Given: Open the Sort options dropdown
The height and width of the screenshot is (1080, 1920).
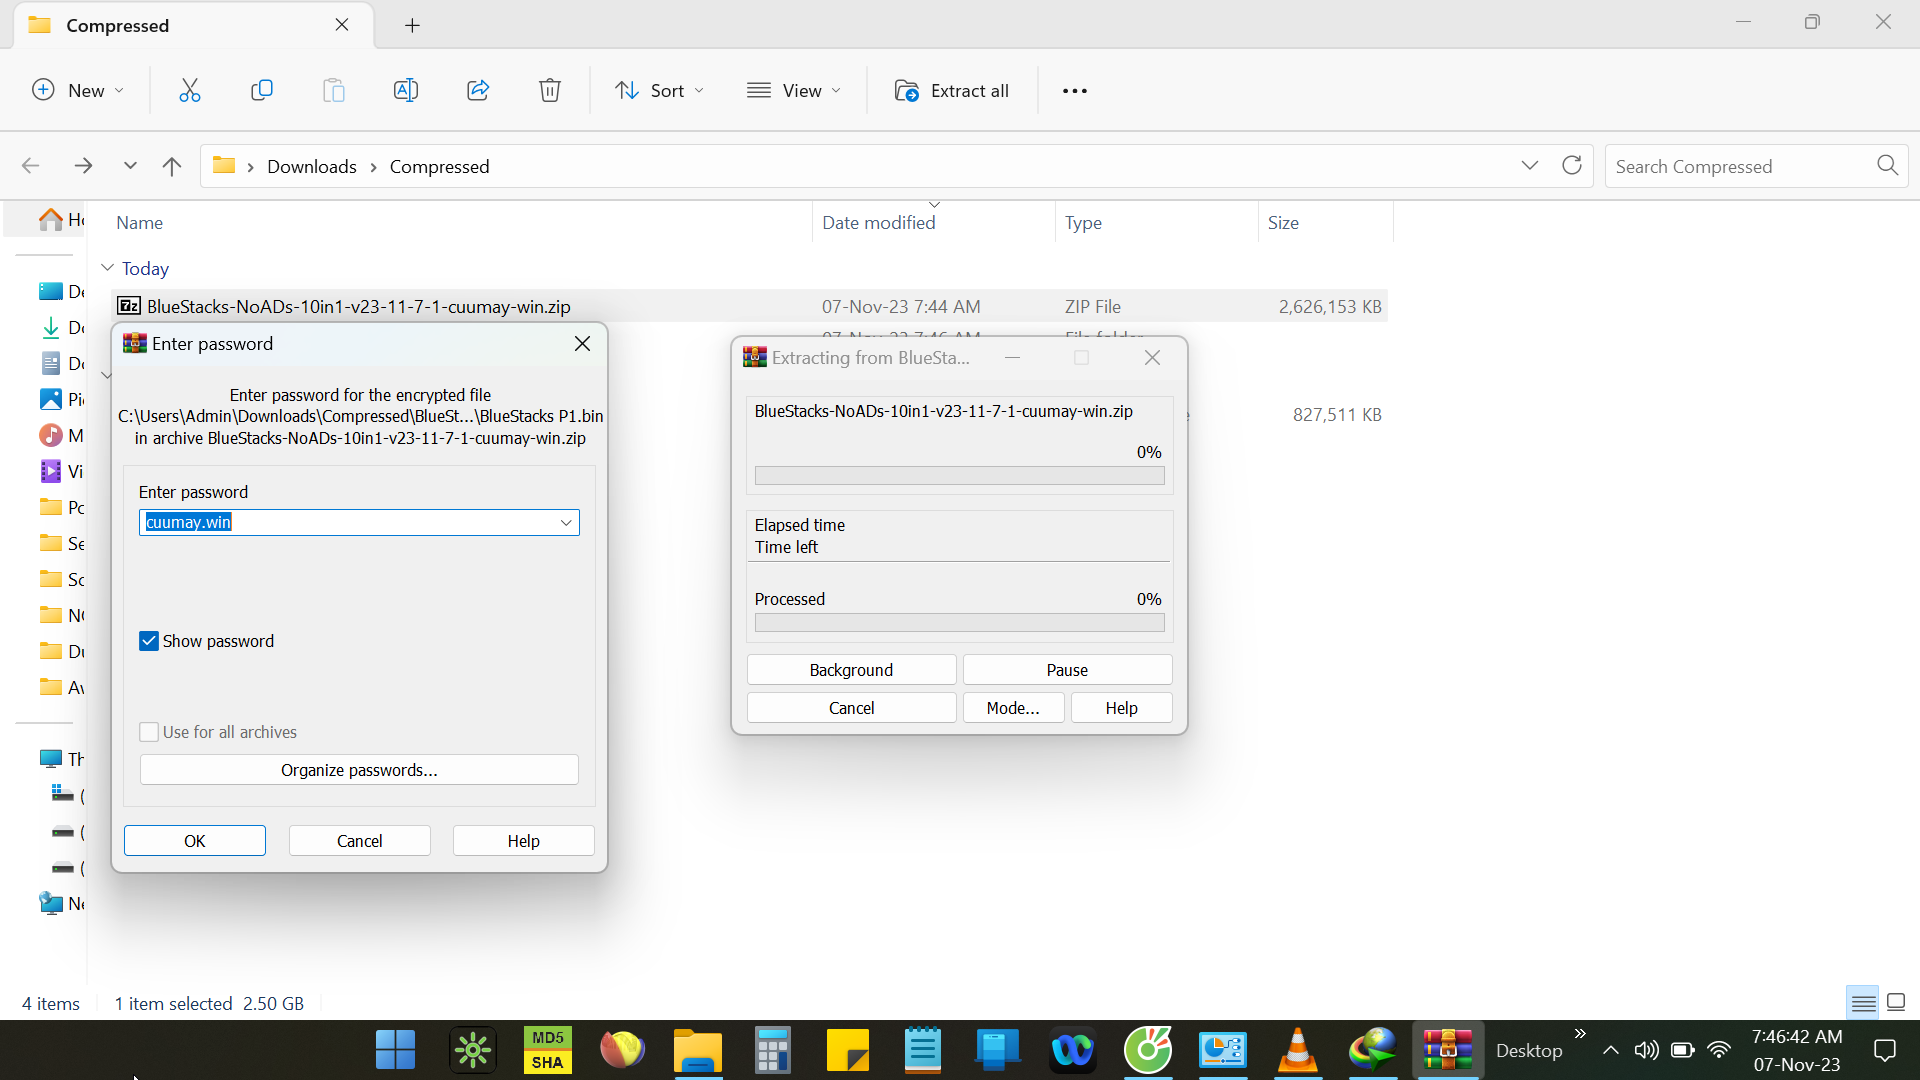Looking at the screenshot, I should [660, 90].
